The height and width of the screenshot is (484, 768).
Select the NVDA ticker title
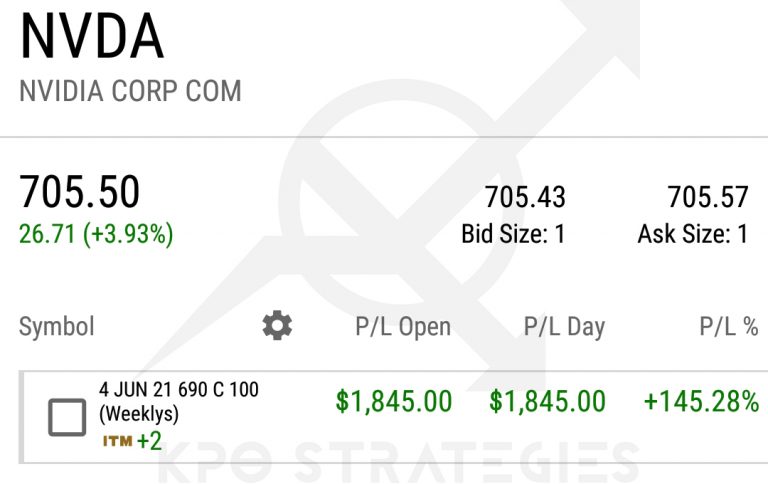(91, 37)
